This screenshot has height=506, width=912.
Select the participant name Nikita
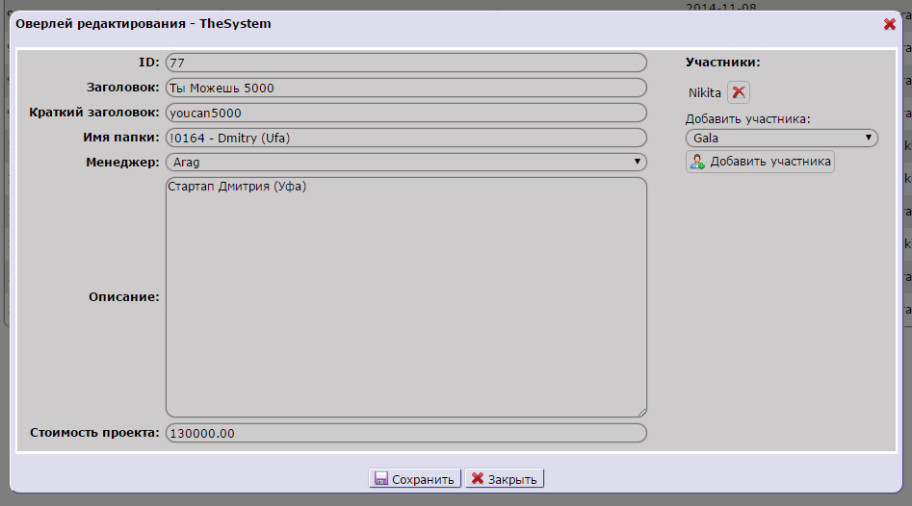point(704,92)
